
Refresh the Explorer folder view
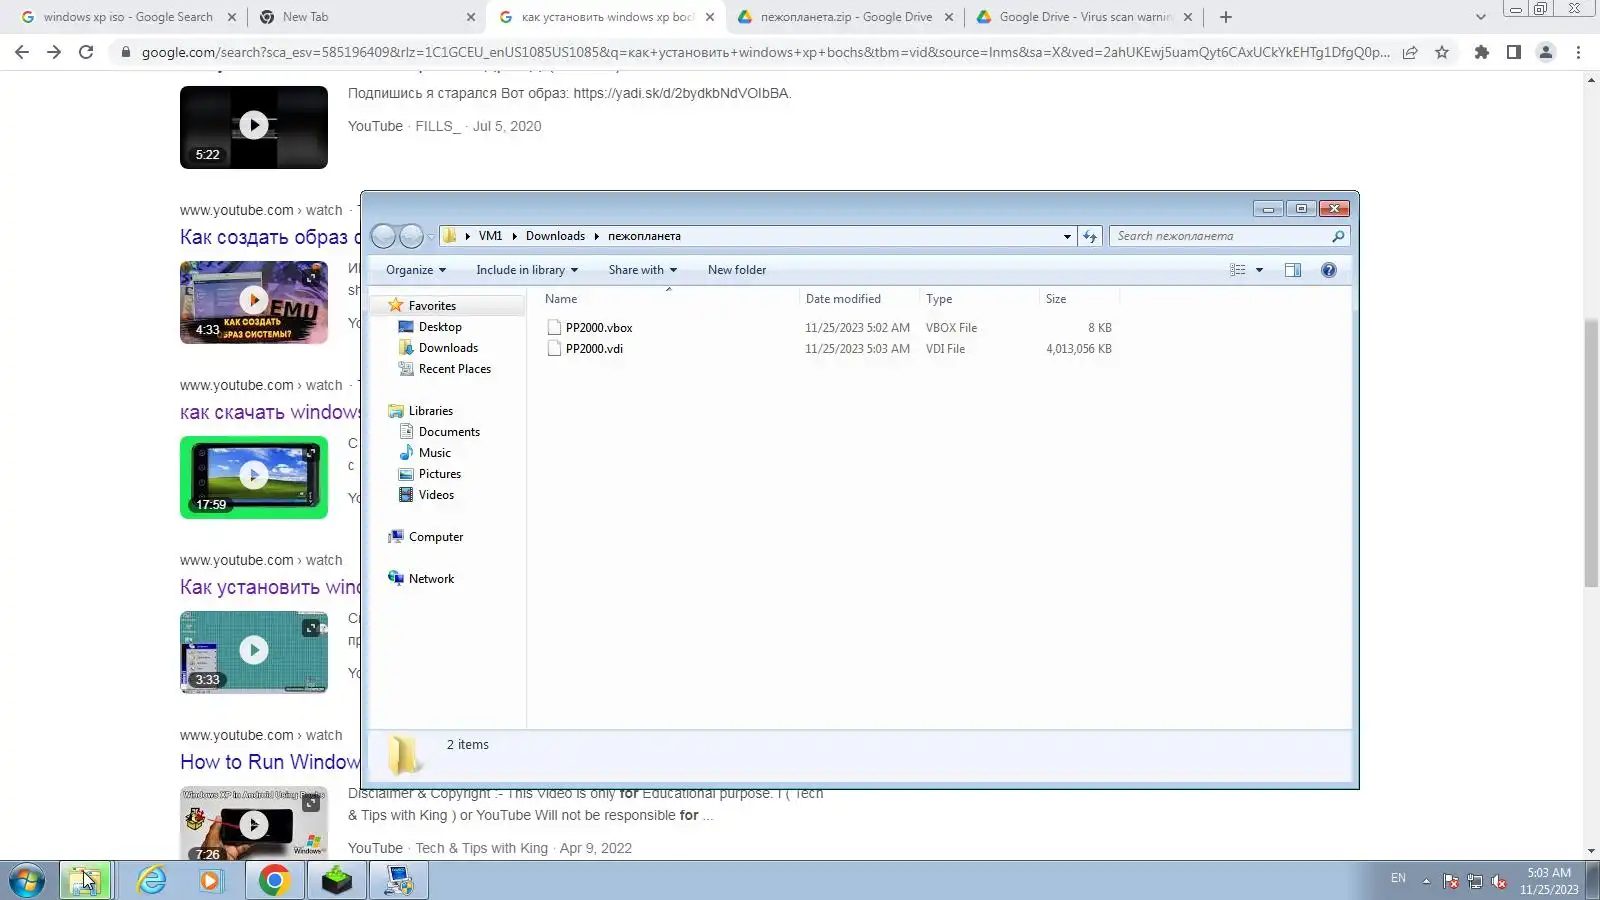(x=1090, y=236)
